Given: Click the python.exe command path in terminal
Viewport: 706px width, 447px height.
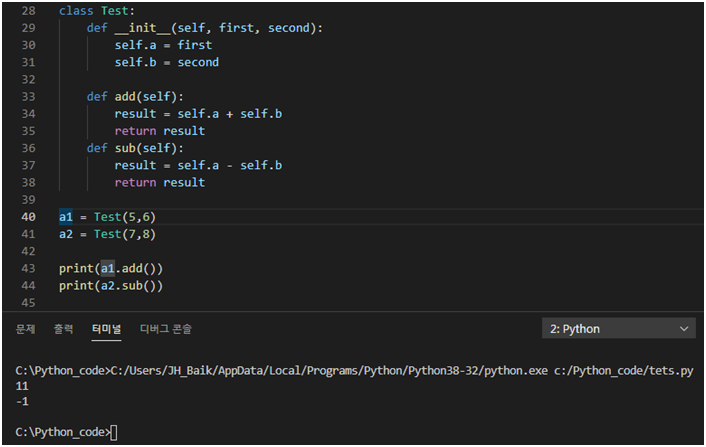Looking at the screenshot, I should (x=329, y=371).
